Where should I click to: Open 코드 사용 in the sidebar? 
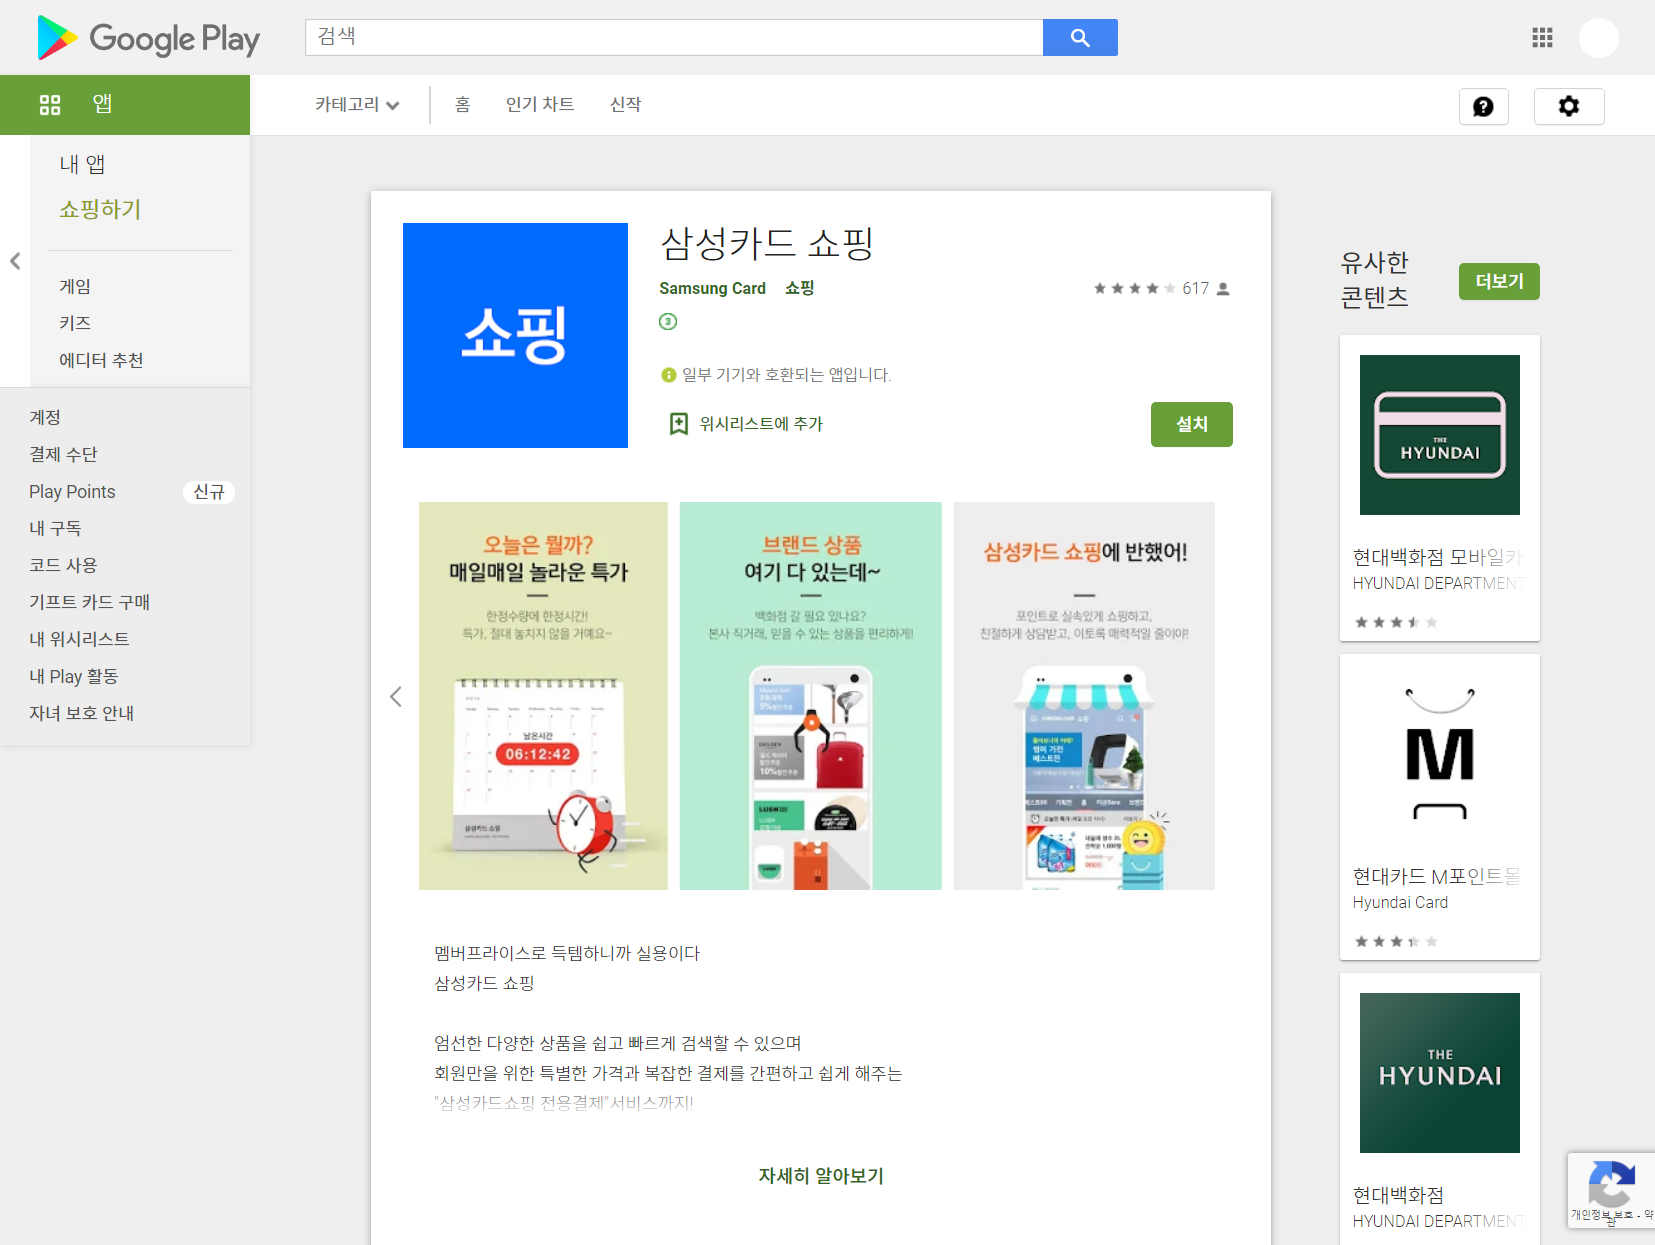(x=63, y=565)
